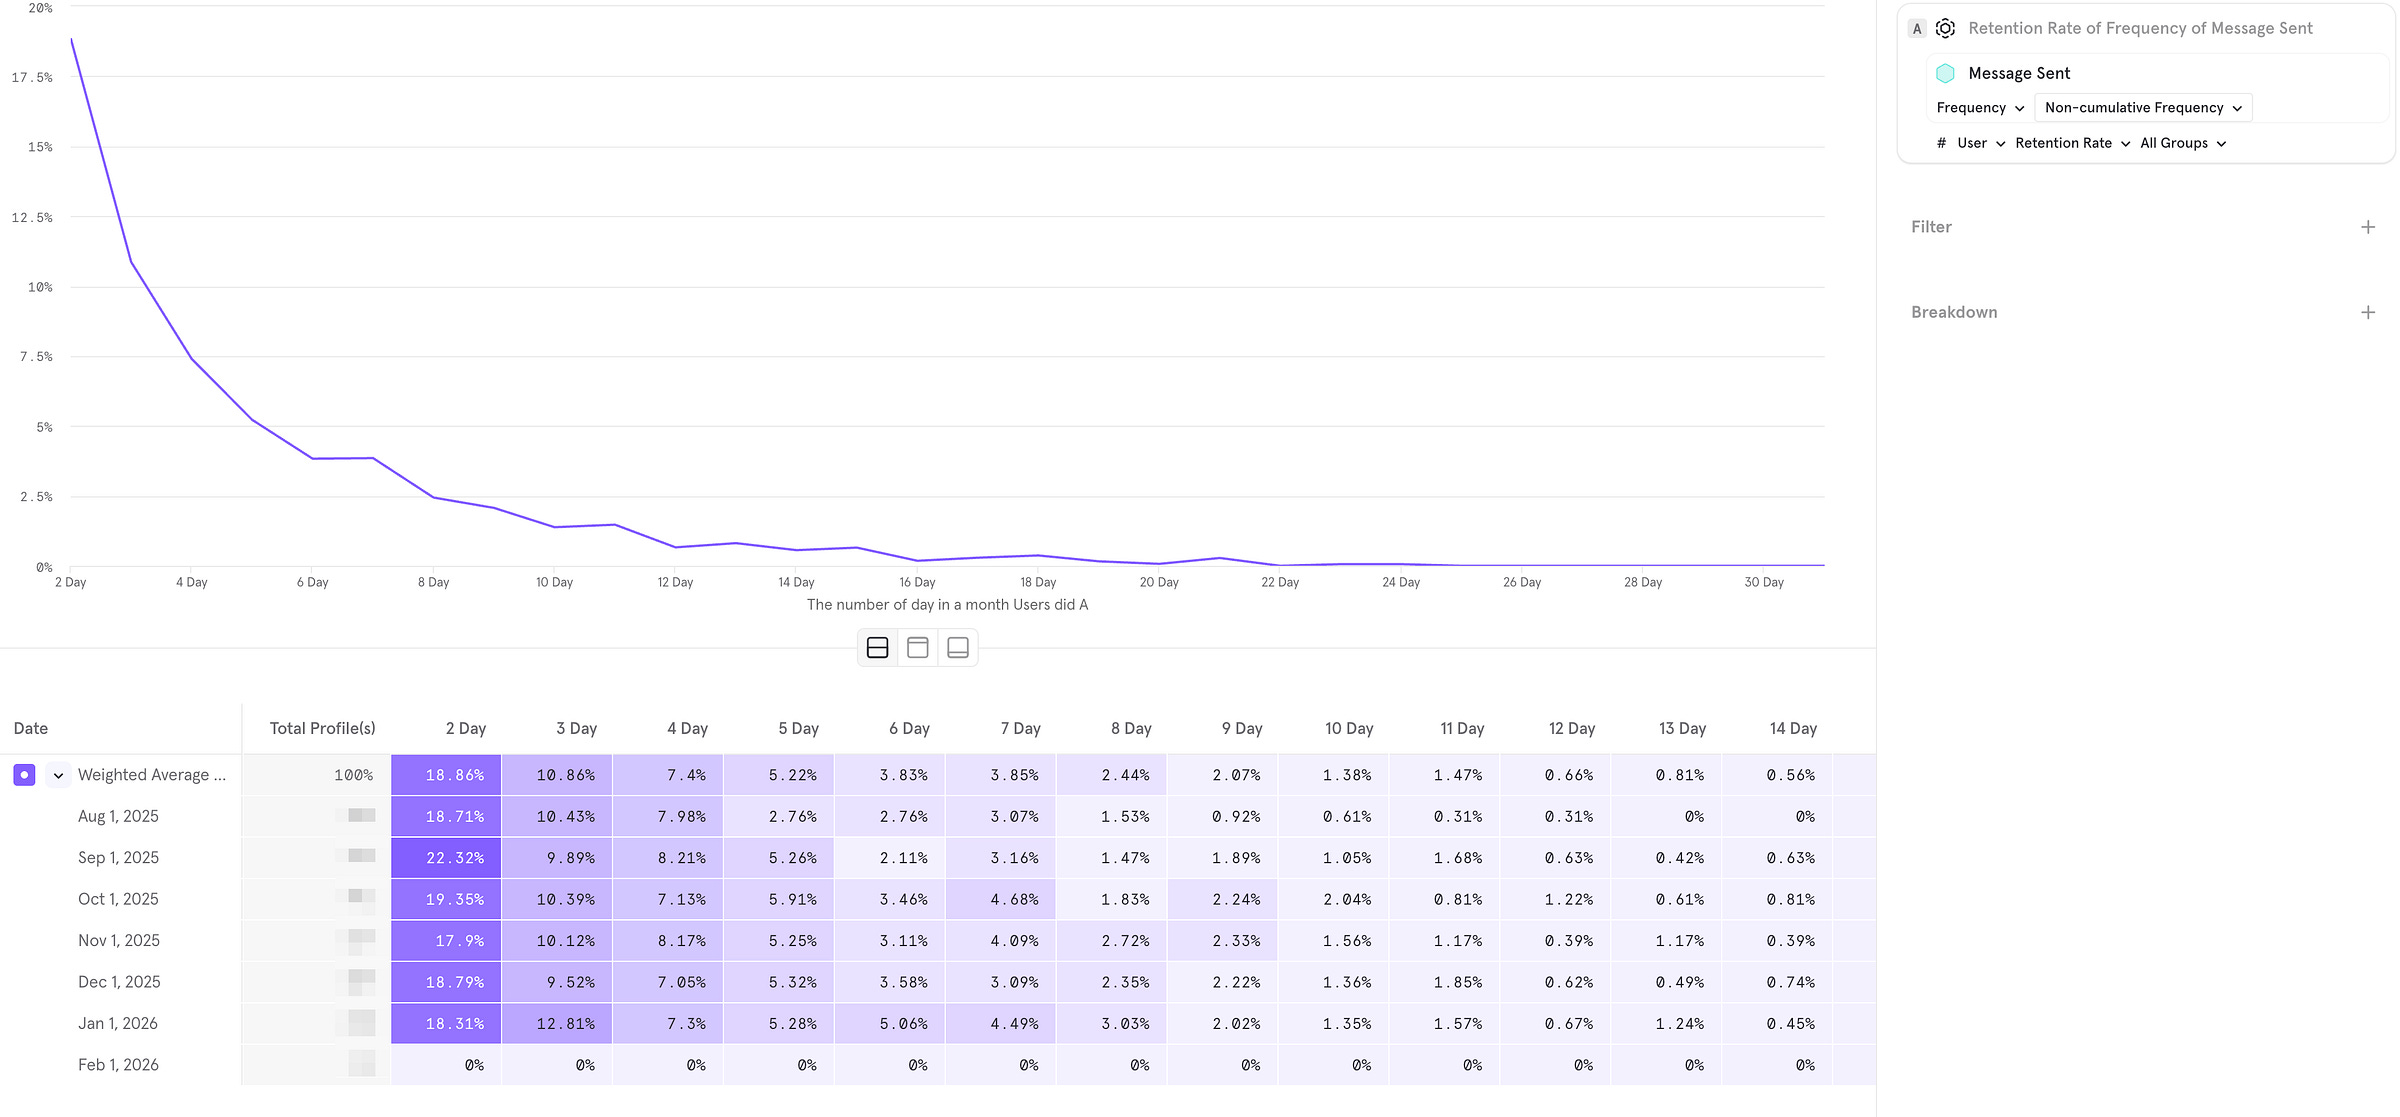Select the split chart-and-table layout icon

pyautogui.click(x=877, y=648)
